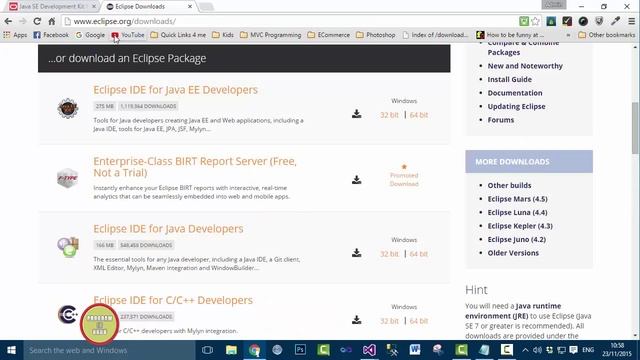This screenshot has height=360, width=640.
Task: Open the Other bookmarks folder
Action: click(607, 35)
